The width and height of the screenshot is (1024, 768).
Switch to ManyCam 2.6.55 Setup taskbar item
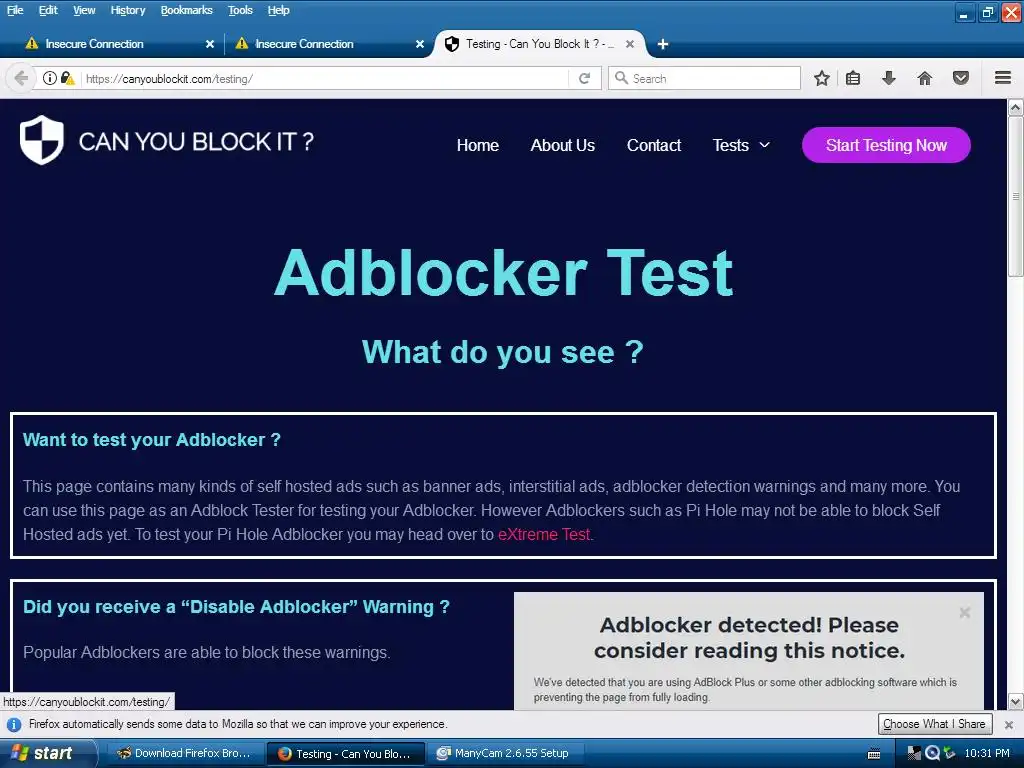(x=506, y=753)
